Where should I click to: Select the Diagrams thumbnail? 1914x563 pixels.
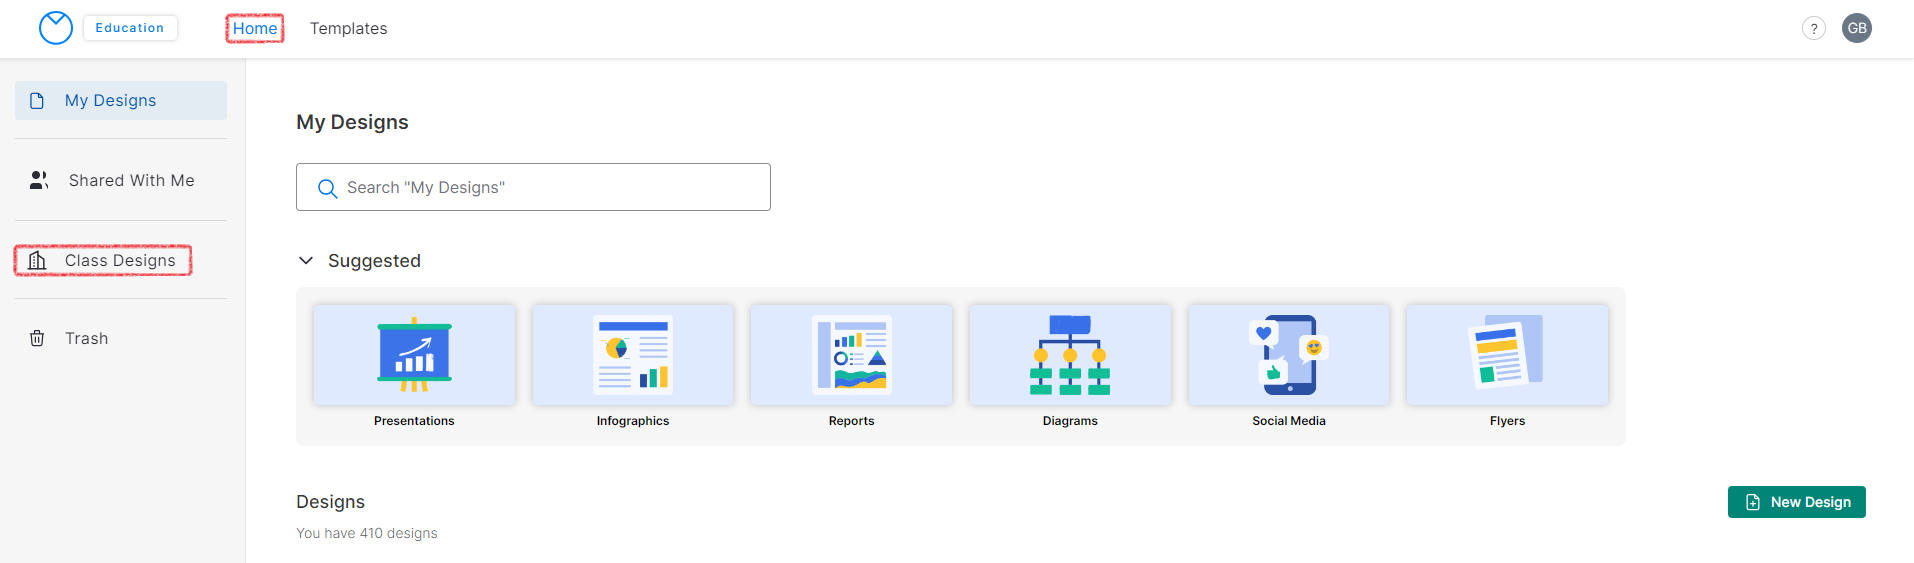click(x=1070, y=355)
